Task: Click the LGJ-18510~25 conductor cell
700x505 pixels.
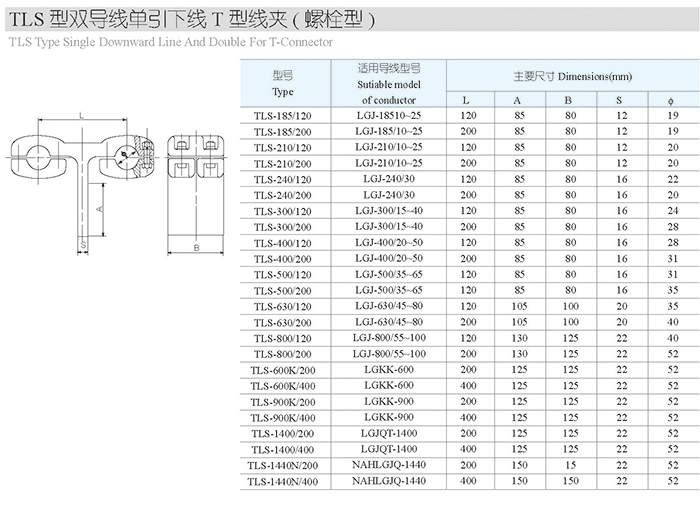Action: (389, 116)
